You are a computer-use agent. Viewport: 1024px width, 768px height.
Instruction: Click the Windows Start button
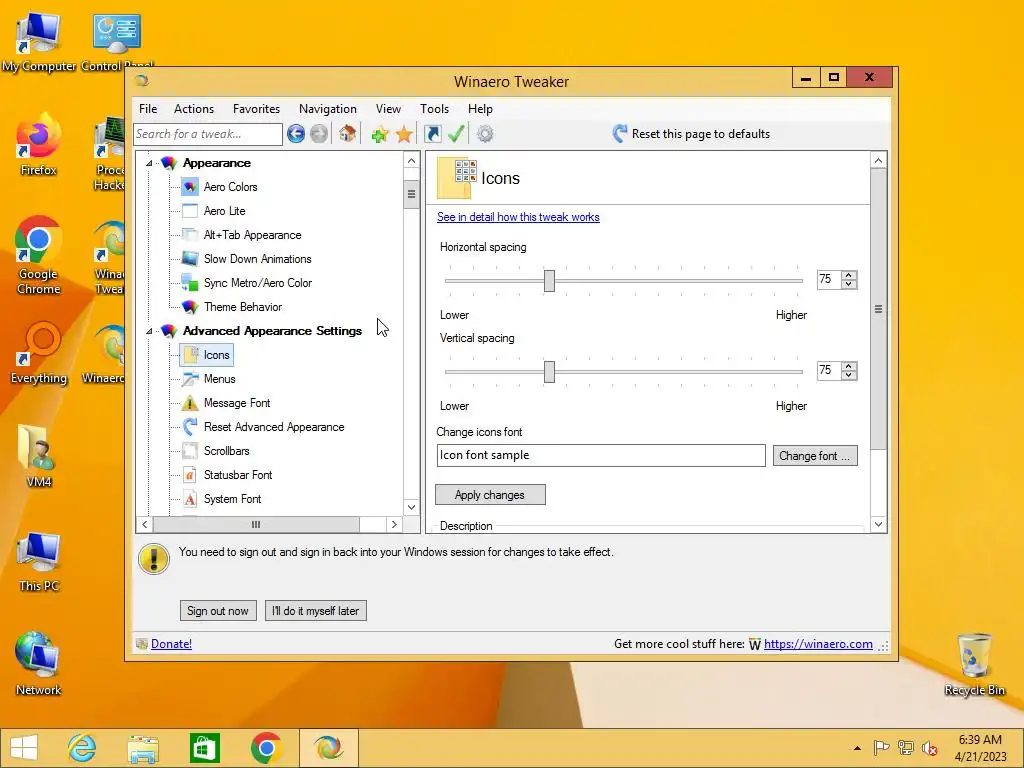click(x=24, y=748)
